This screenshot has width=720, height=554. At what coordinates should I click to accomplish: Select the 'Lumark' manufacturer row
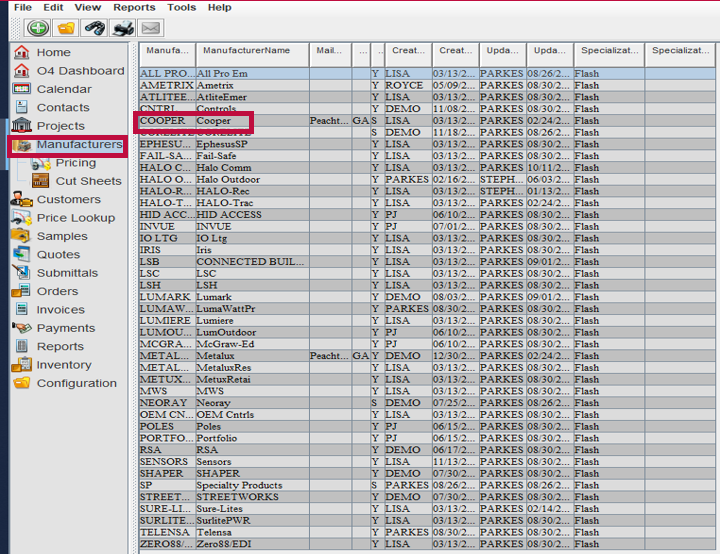tap(427, 297)
